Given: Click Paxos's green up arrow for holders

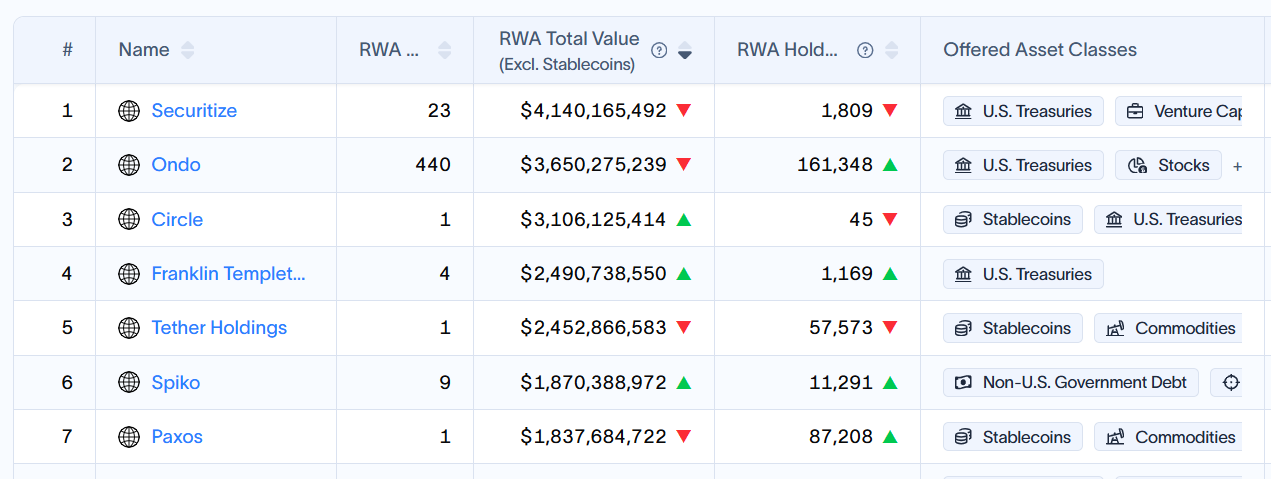Looking at the screenshot, I should click(x=890, y=437).
